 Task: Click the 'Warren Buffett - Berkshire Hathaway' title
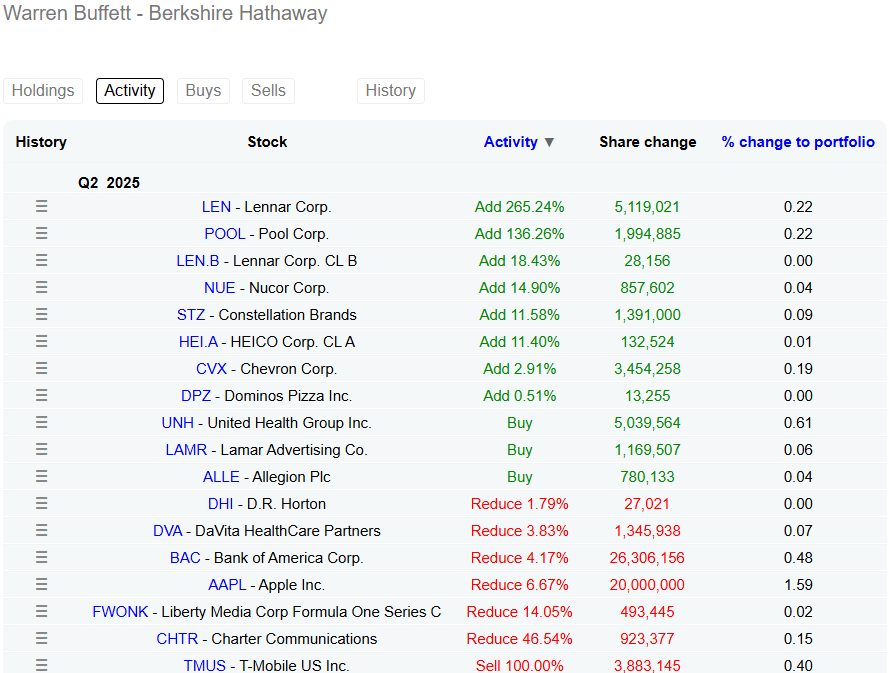point(166,13)
